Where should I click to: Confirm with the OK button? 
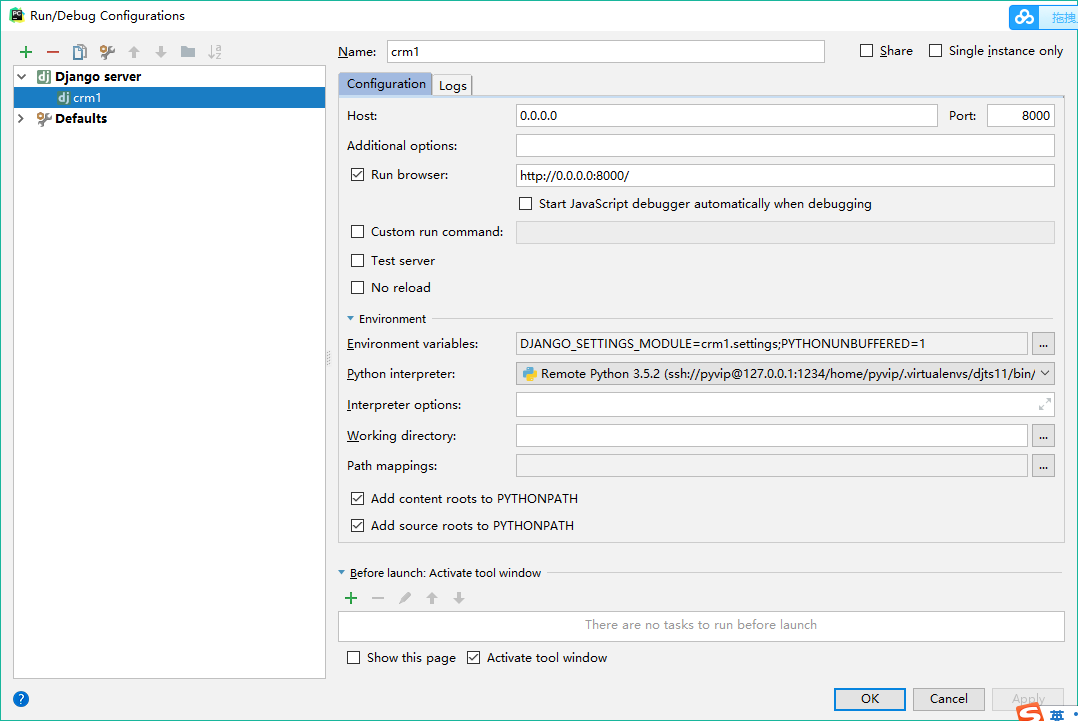(870, 699)
